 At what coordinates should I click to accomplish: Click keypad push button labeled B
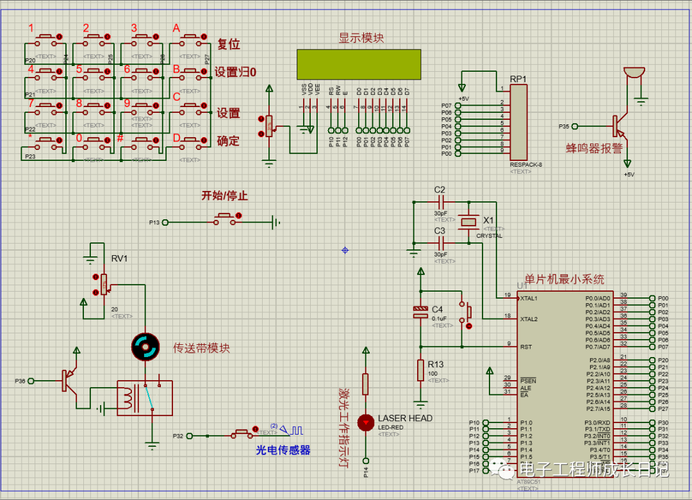click(x=191, y=75)
